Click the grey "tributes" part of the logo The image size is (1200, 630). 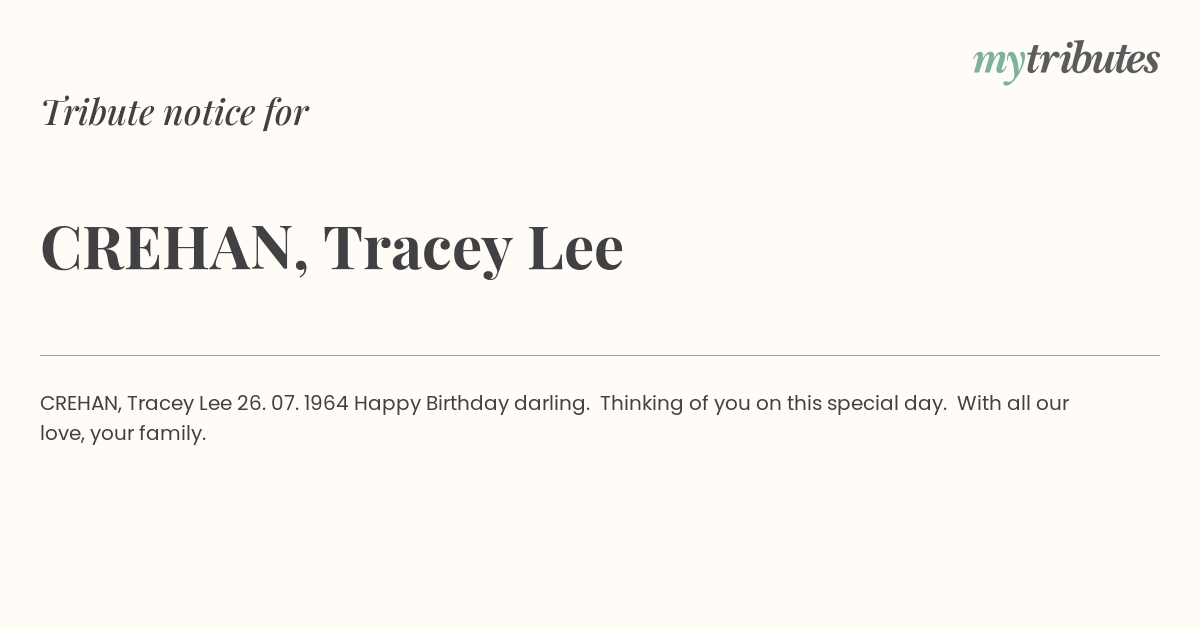pyautogui.click(x=1092, y=59)
